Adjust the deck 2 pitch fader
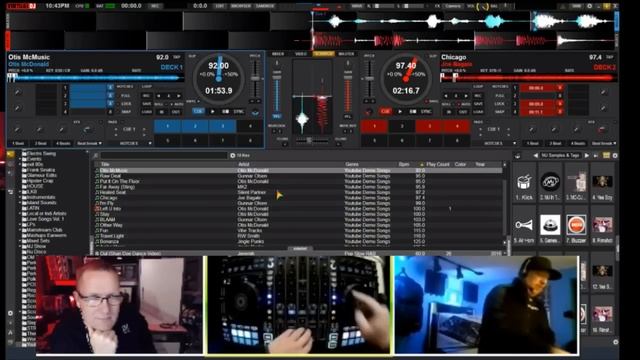640x360 pixels. [369, 78]
